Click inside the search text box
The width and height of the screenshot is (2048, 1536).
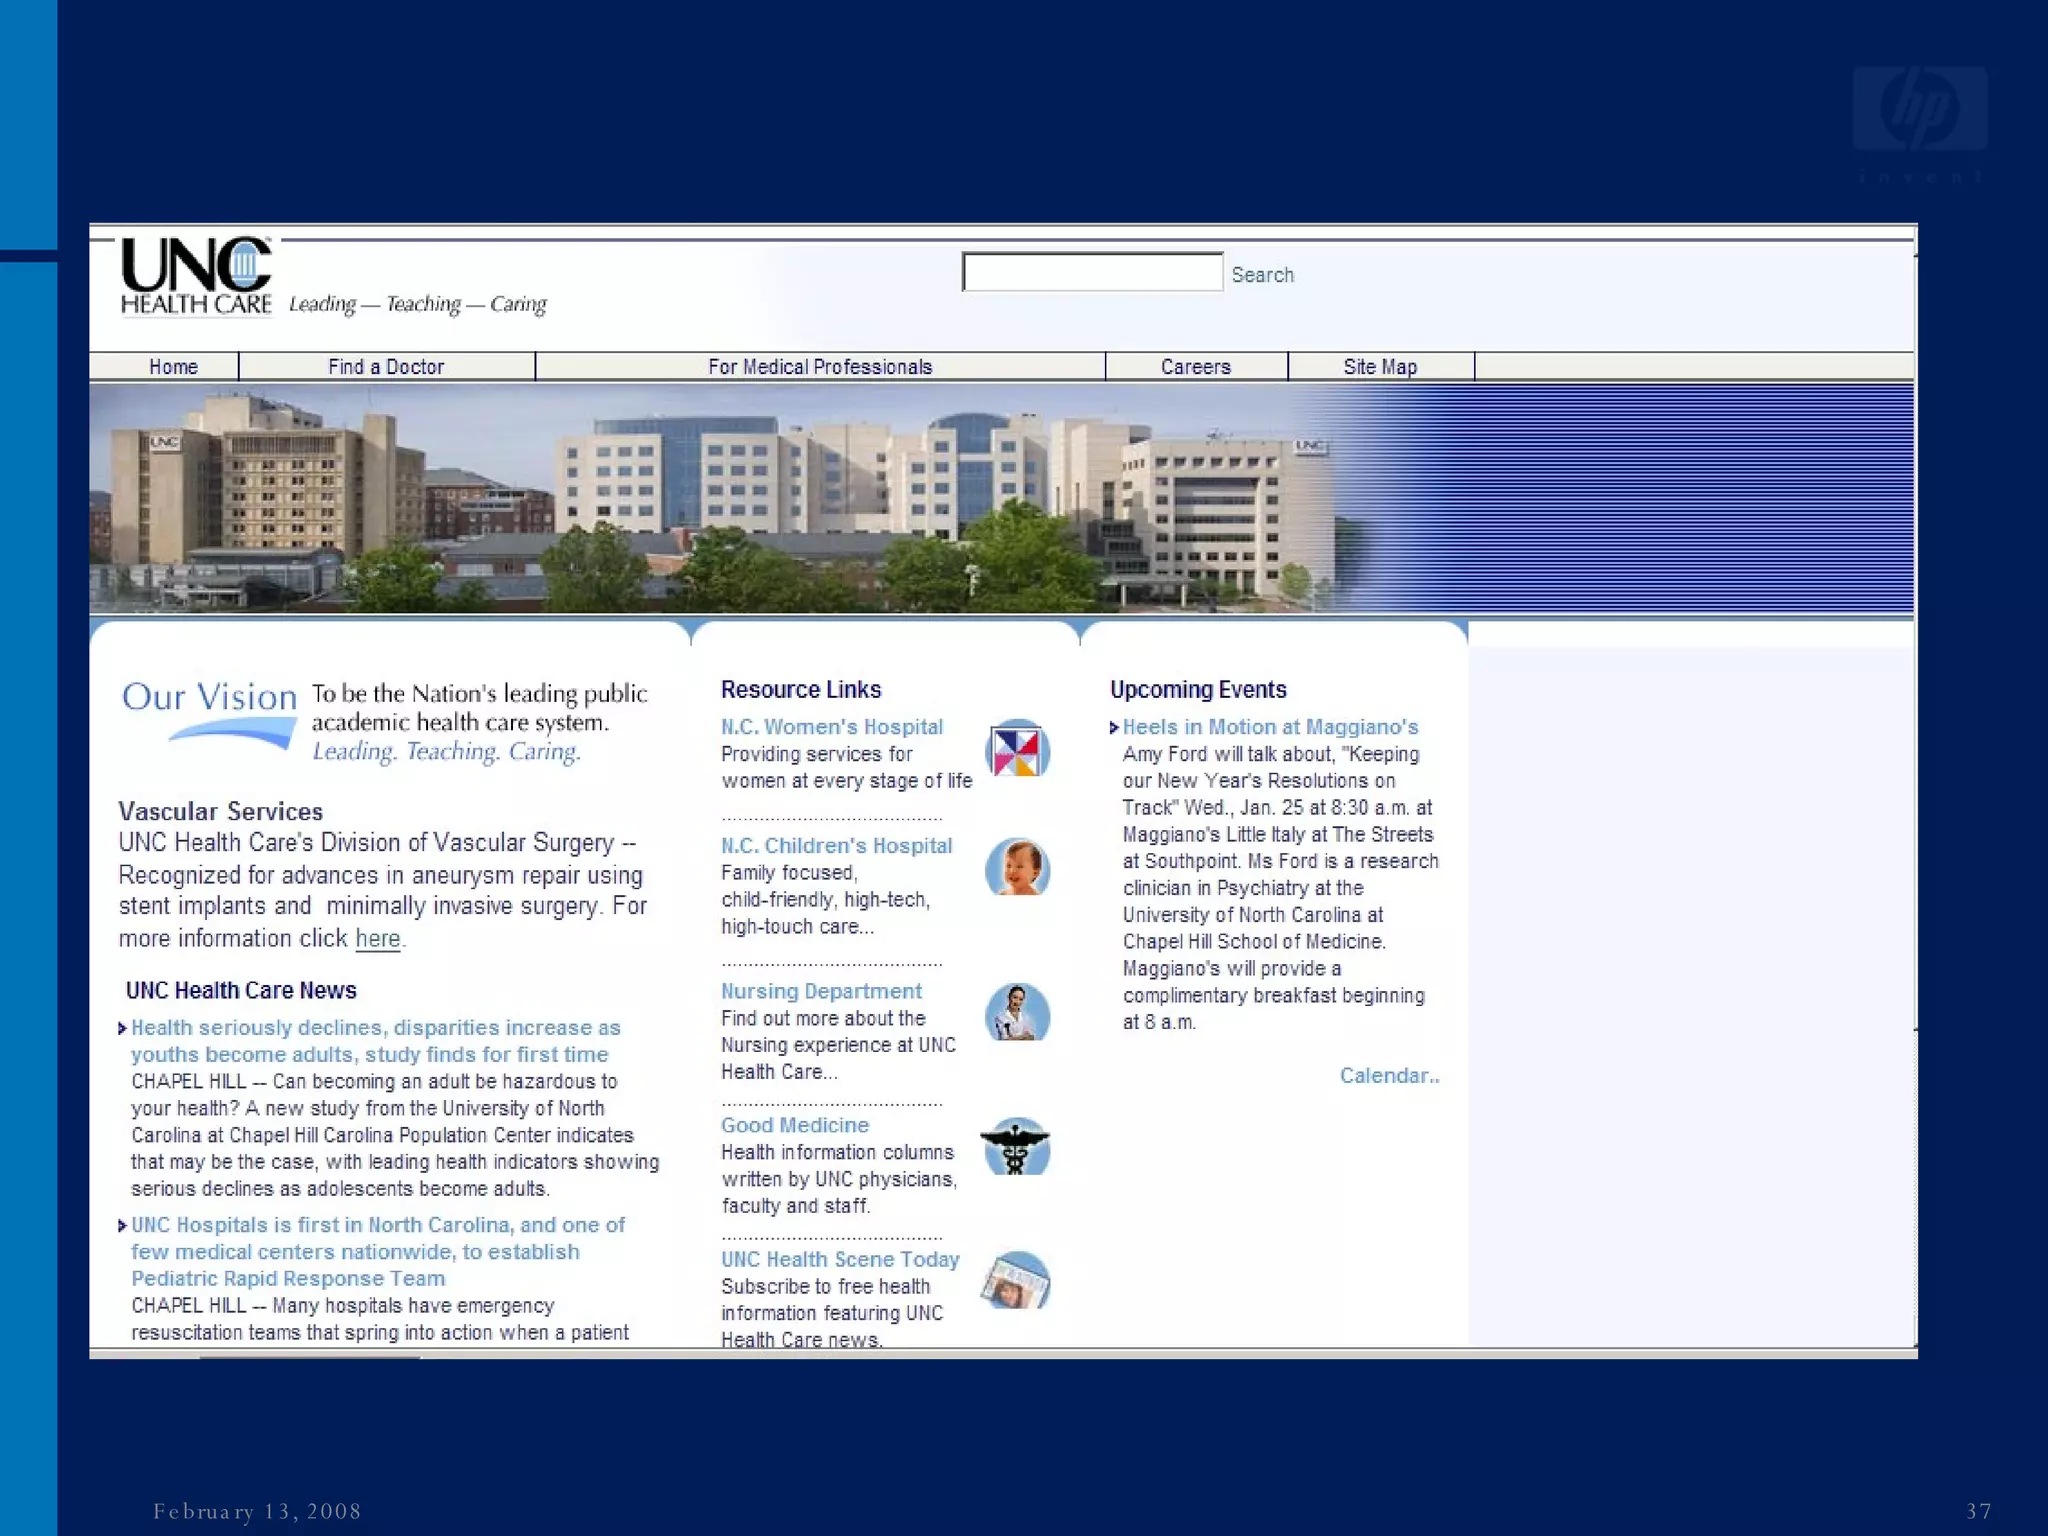(1092, 272)
